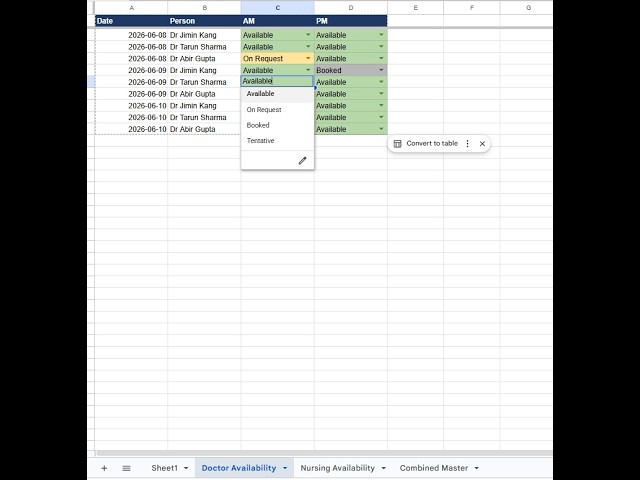Open the all sheets list icon

(127, 468)
